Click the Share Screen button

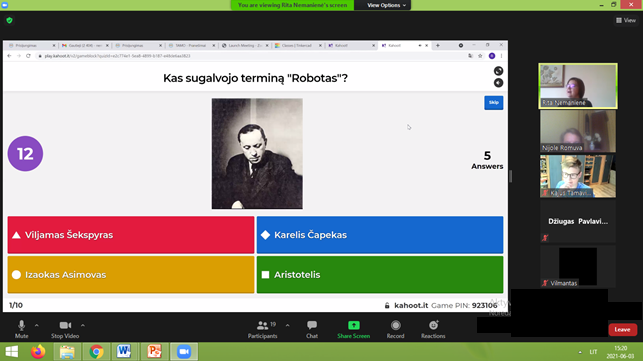tap(353, 329)
